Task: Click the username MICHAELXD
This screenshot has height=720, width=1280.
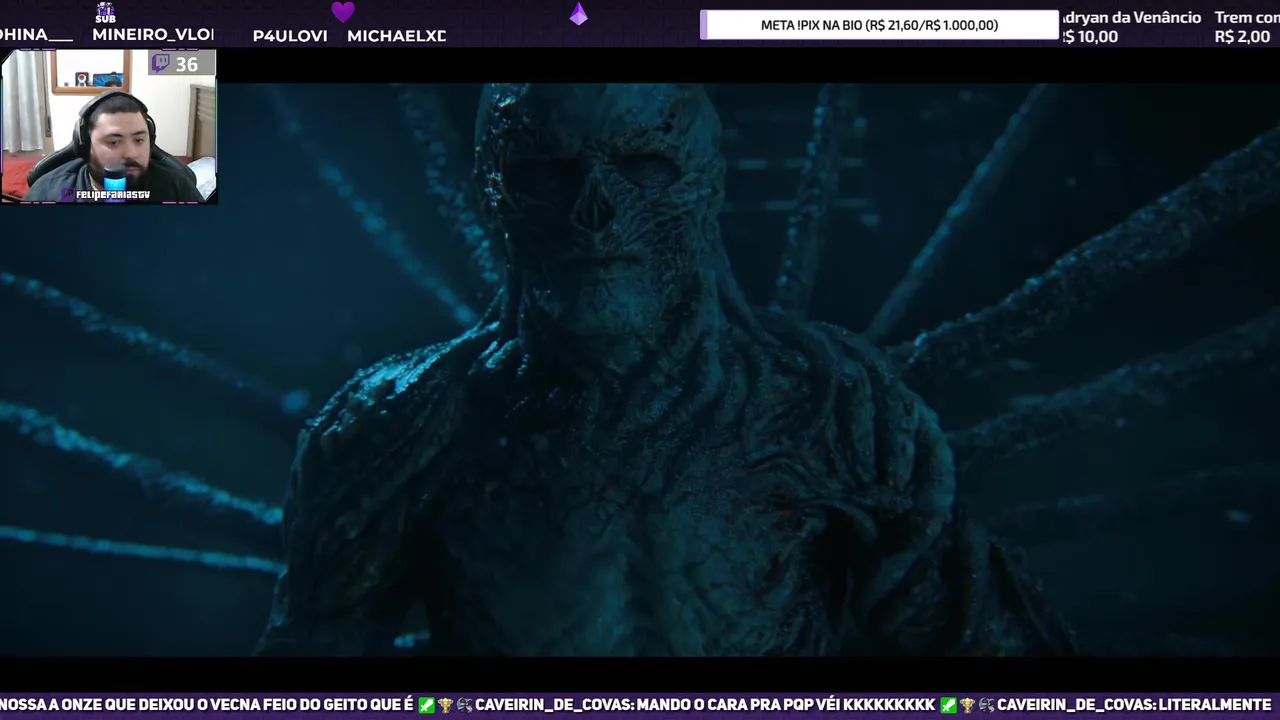Action: pyautogui.click(x=397, y=36)
